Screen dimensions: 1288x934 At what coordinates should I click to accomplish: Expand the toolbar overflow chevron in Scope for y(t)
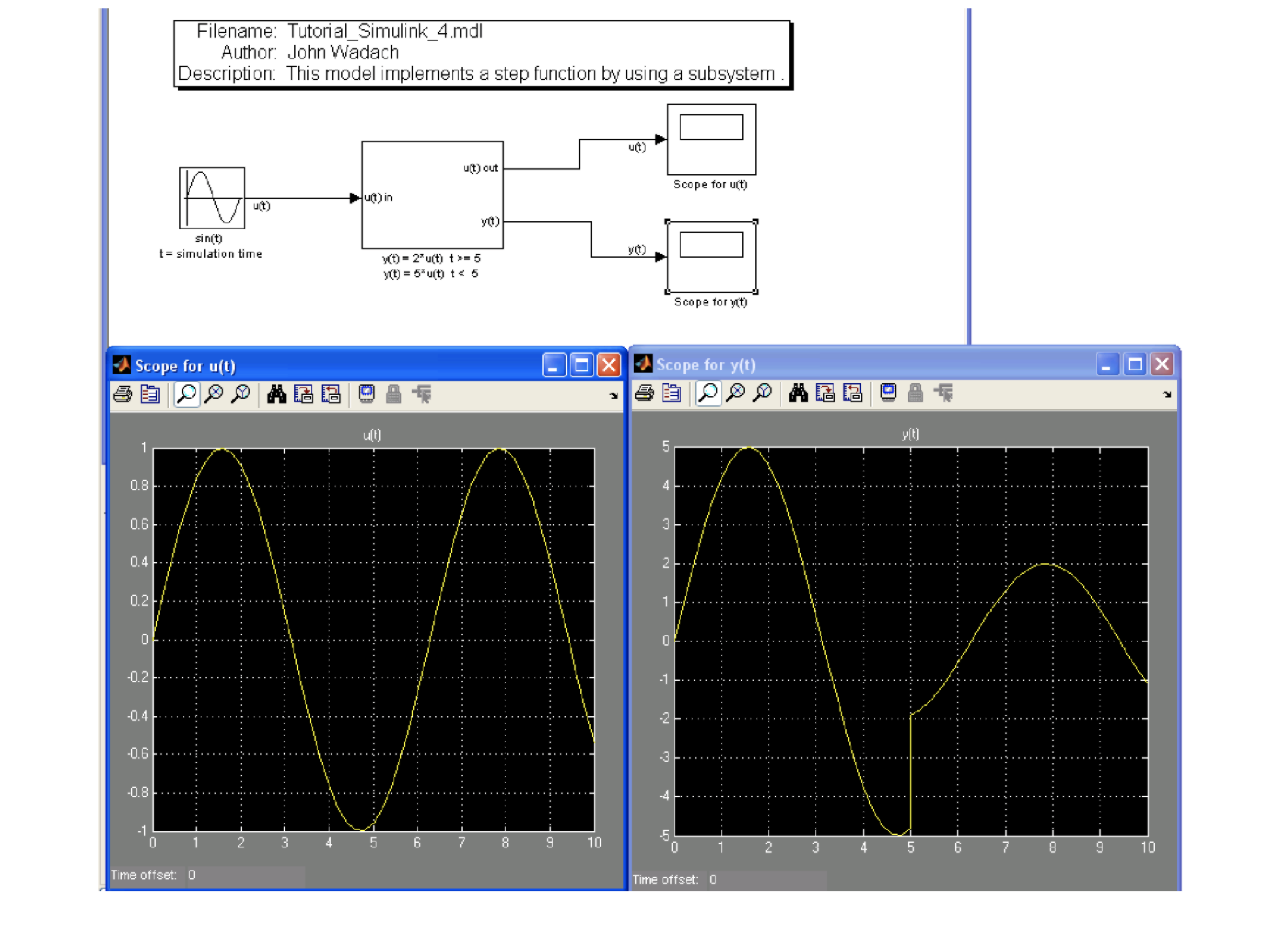point(1167,394)
